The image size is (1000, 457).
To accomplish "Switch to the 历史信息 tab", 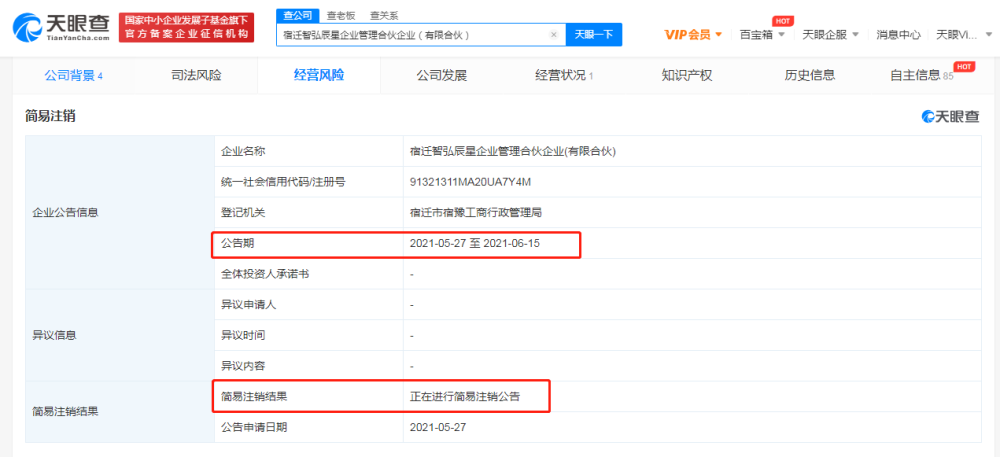I will 809,75.
